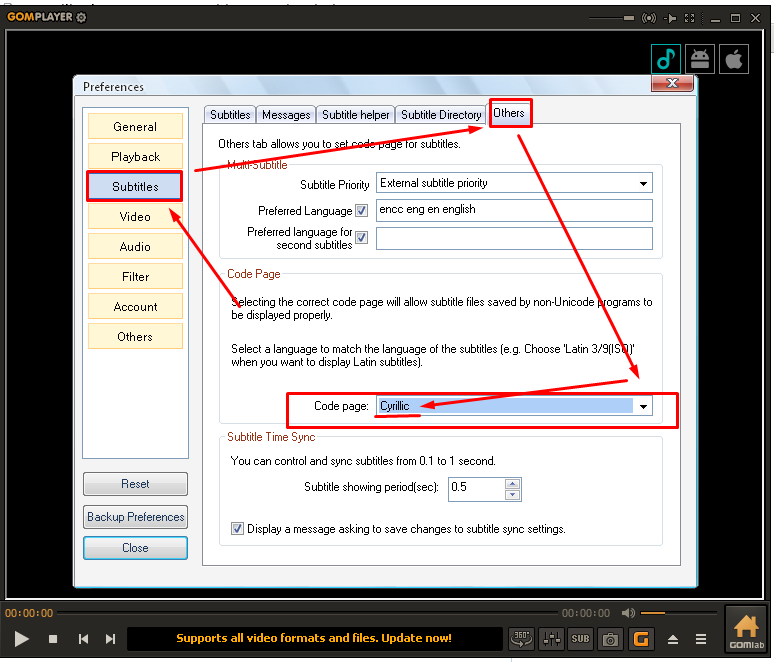The image size is (774, 662).
Task: Adjust the volume slider
Action: [679, 613]
